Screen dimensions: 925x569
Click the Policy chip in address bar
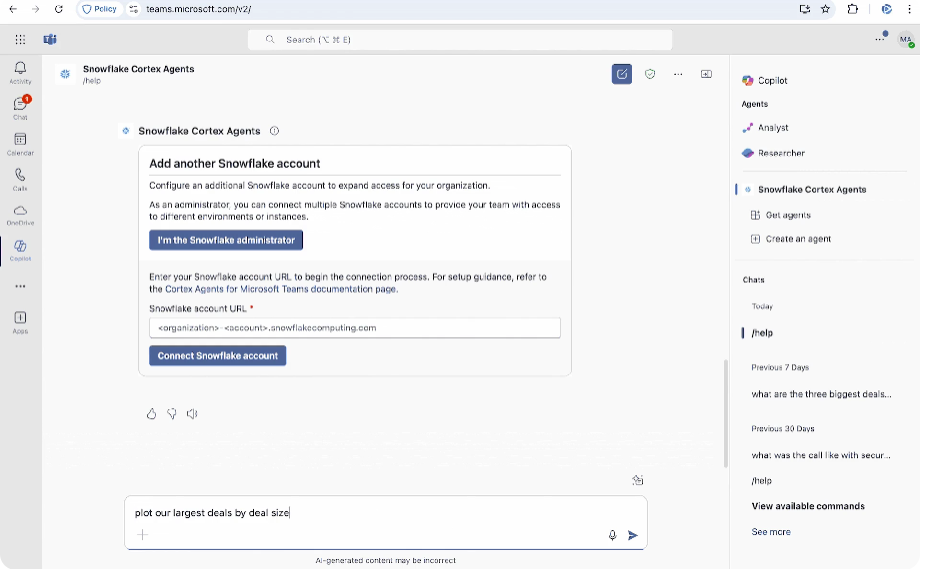coord(100,9)
